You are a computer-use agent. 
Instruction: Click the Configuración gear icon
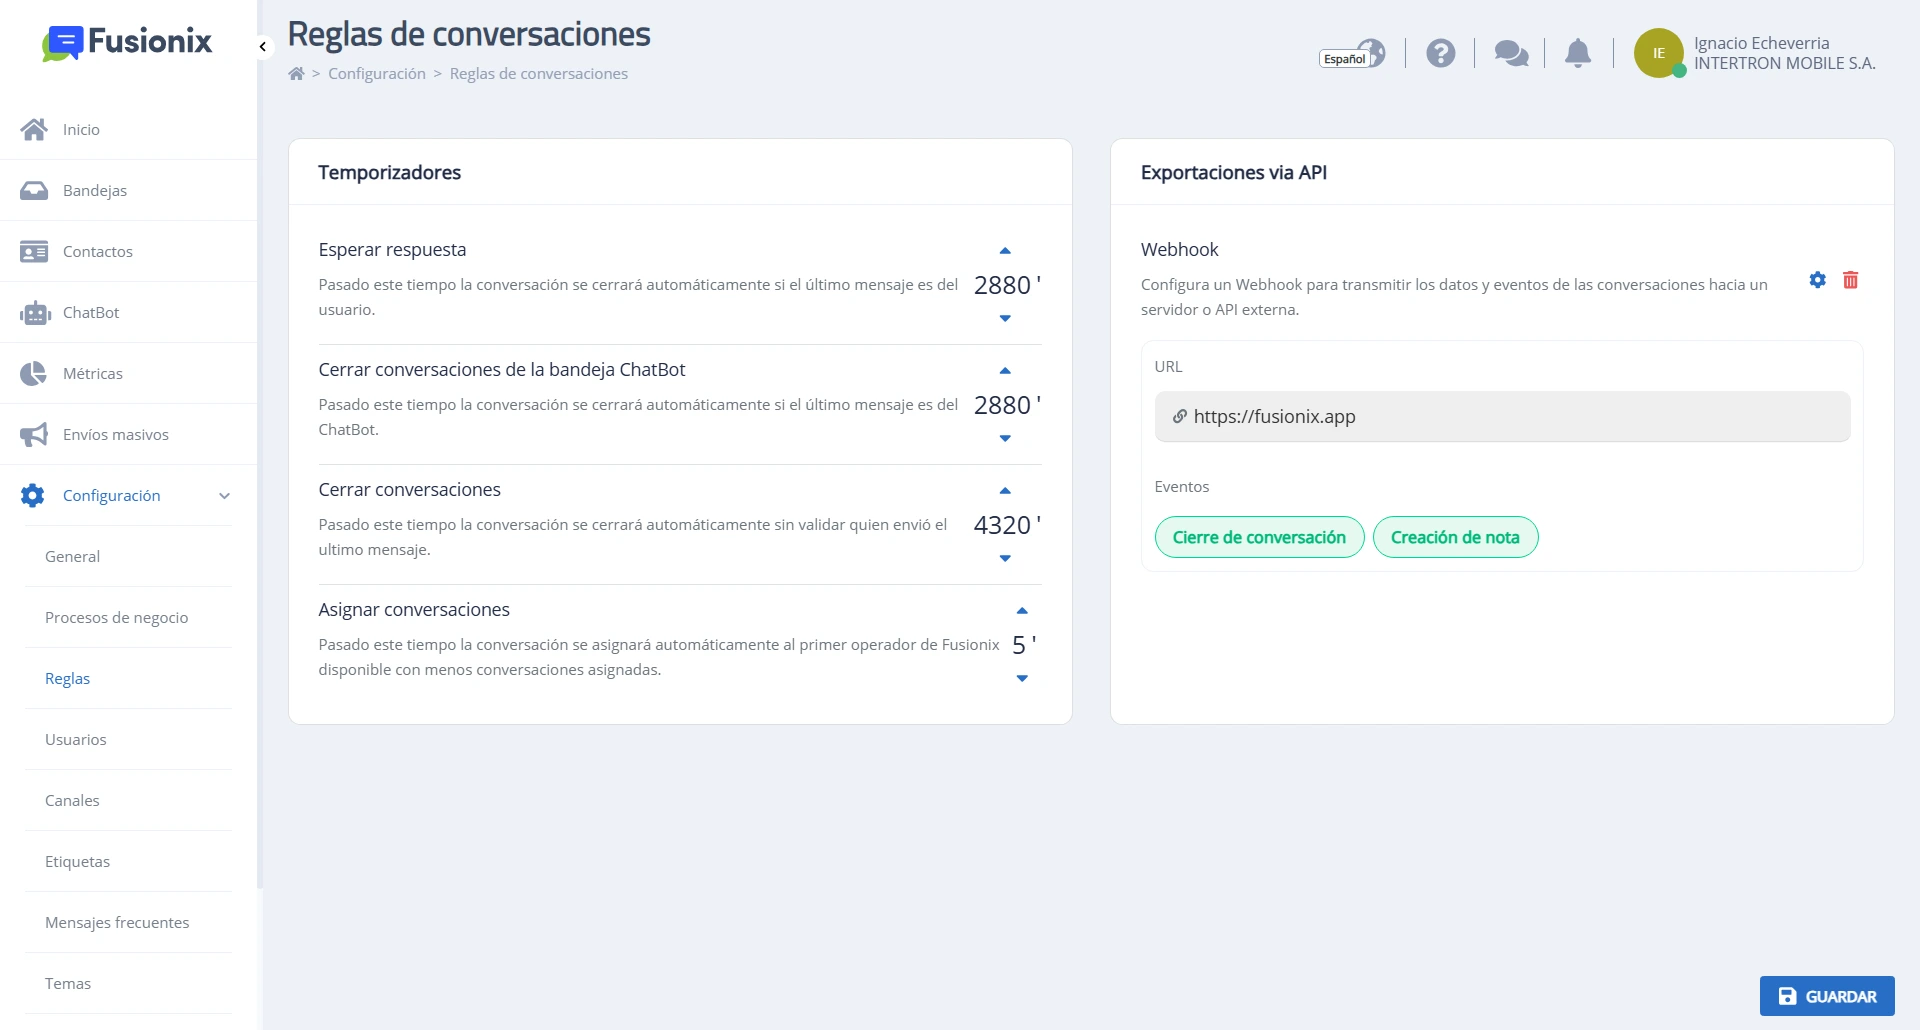point(33,495)
